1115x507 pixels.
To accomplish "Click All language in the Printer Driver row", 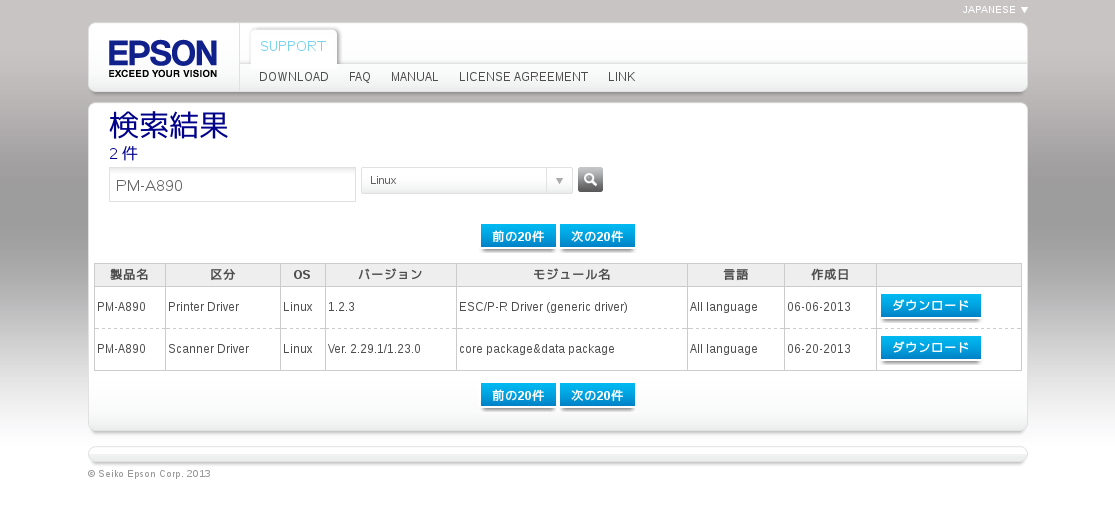I will (x=723, y=307).
